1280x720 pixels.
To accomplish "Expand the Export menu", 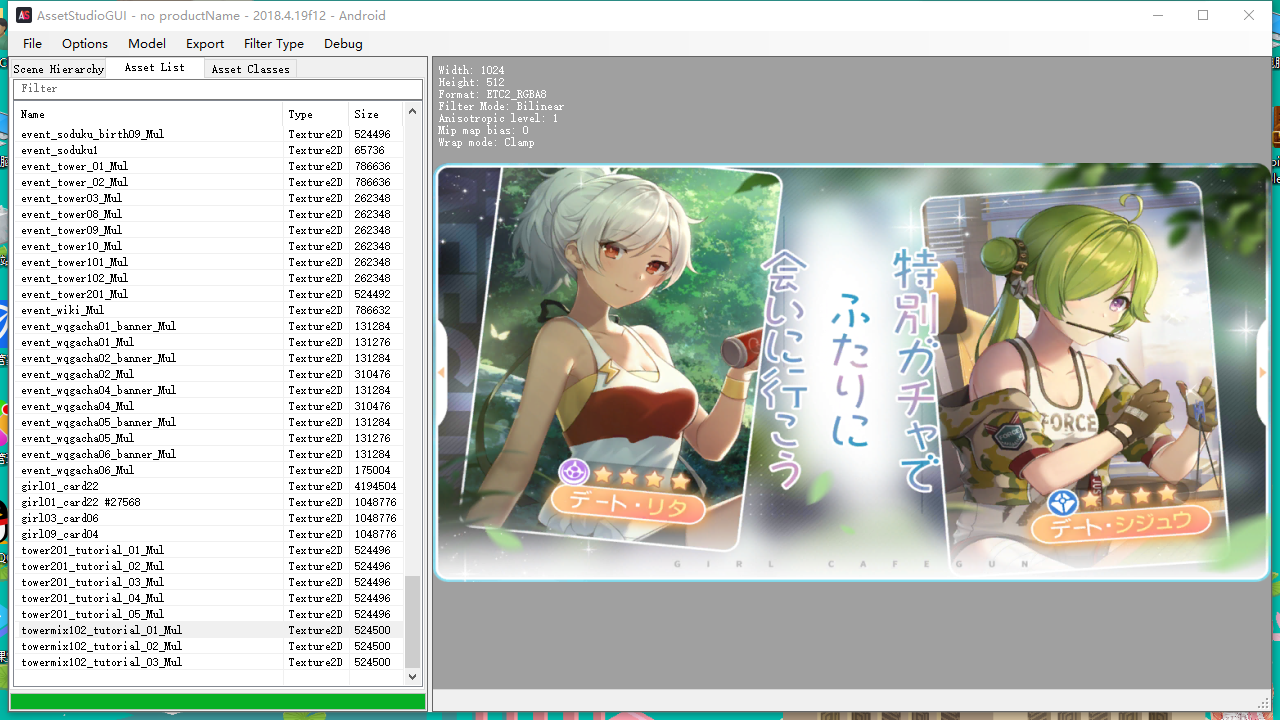I will (205, 44).
